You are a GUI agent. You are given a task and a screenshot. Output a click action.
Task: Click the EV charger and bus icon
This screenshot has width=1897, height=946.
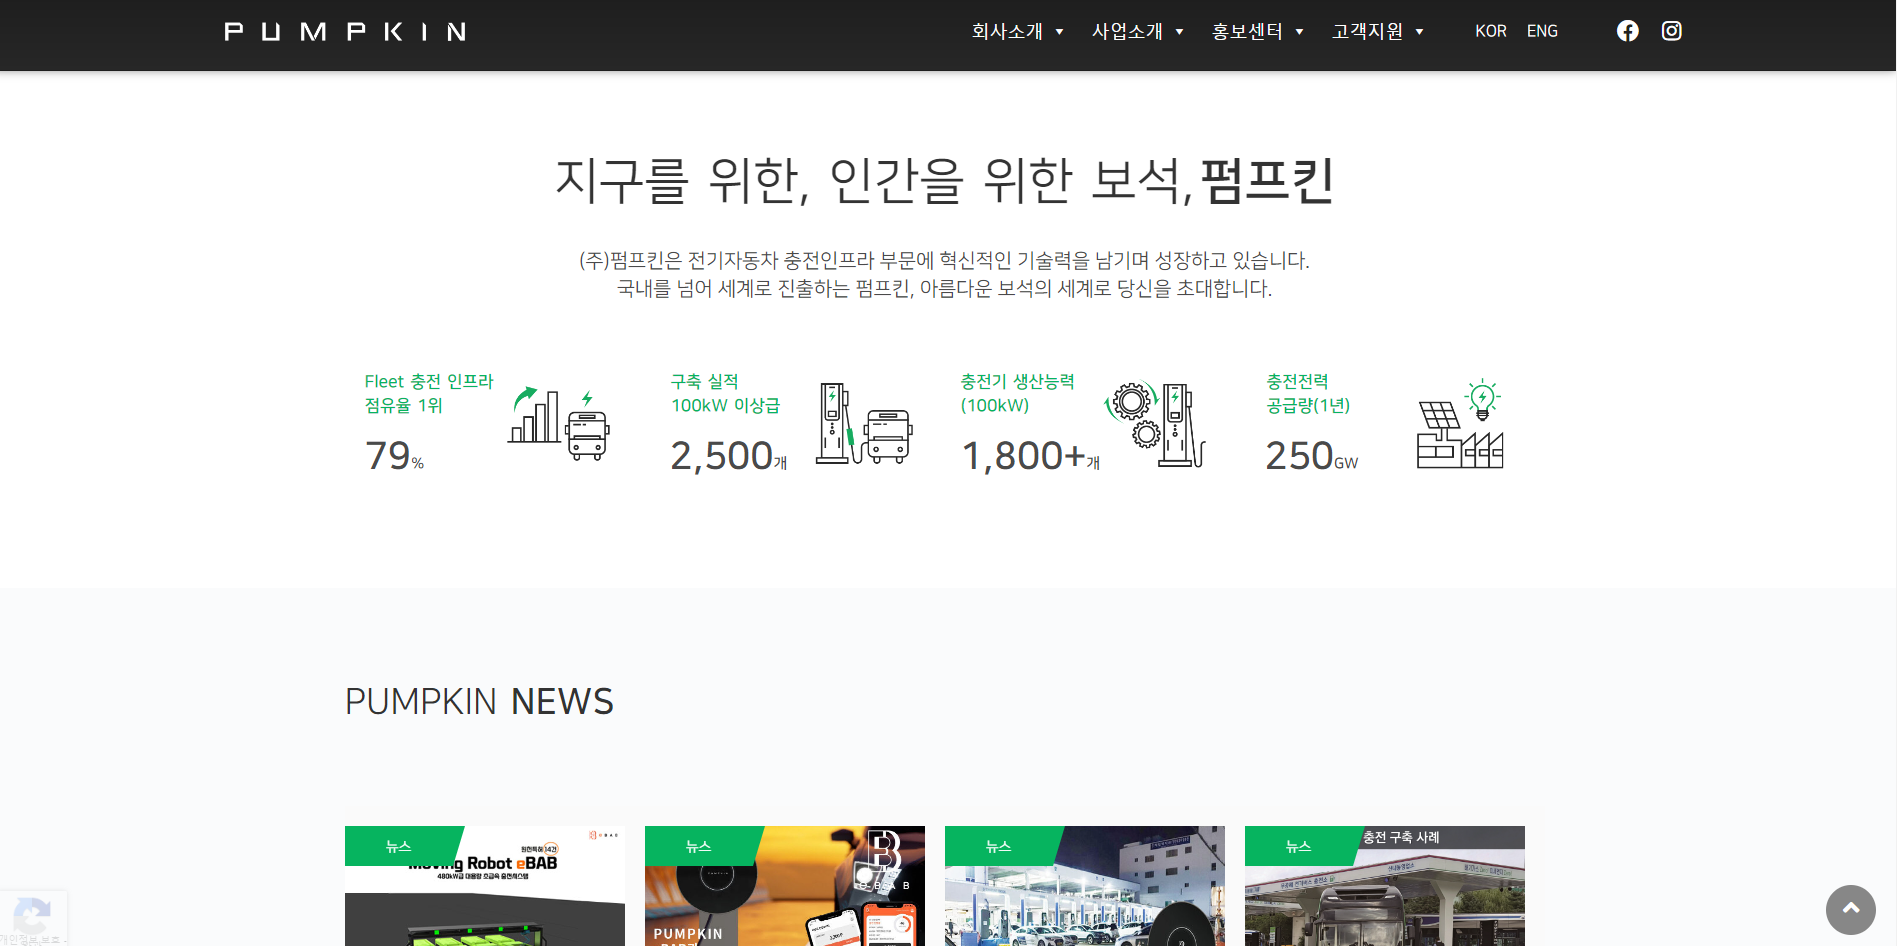click(863, 424)
